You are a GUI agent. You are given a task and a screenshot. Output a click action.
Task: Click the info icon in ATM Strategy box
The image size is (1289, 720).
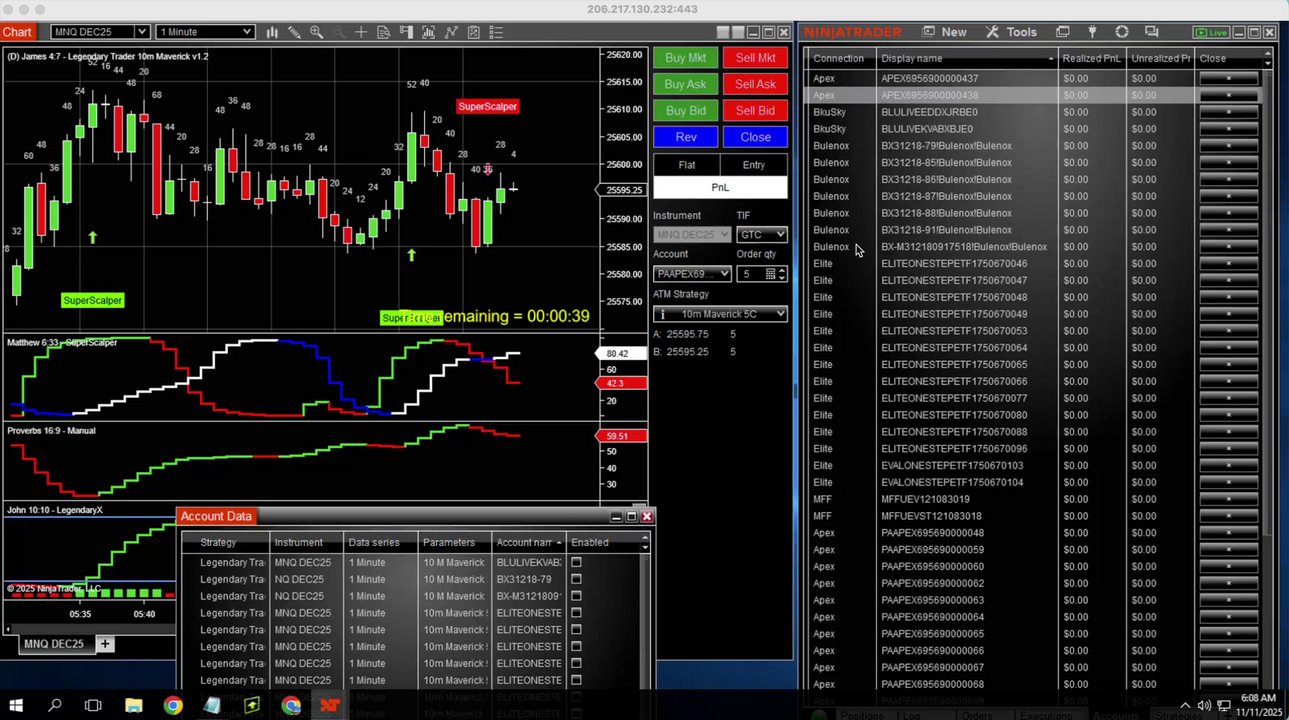point(662,314)
